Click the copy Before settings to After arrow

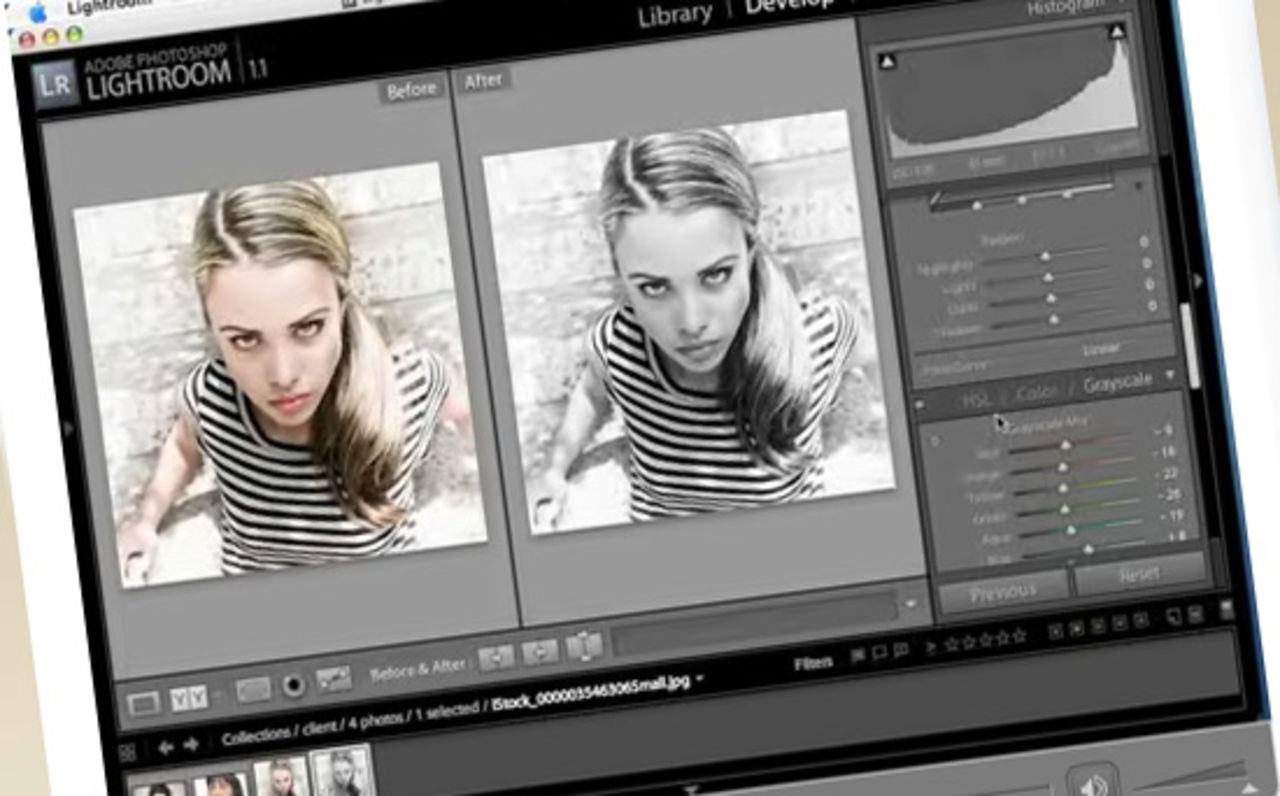[x=496, y=657]
